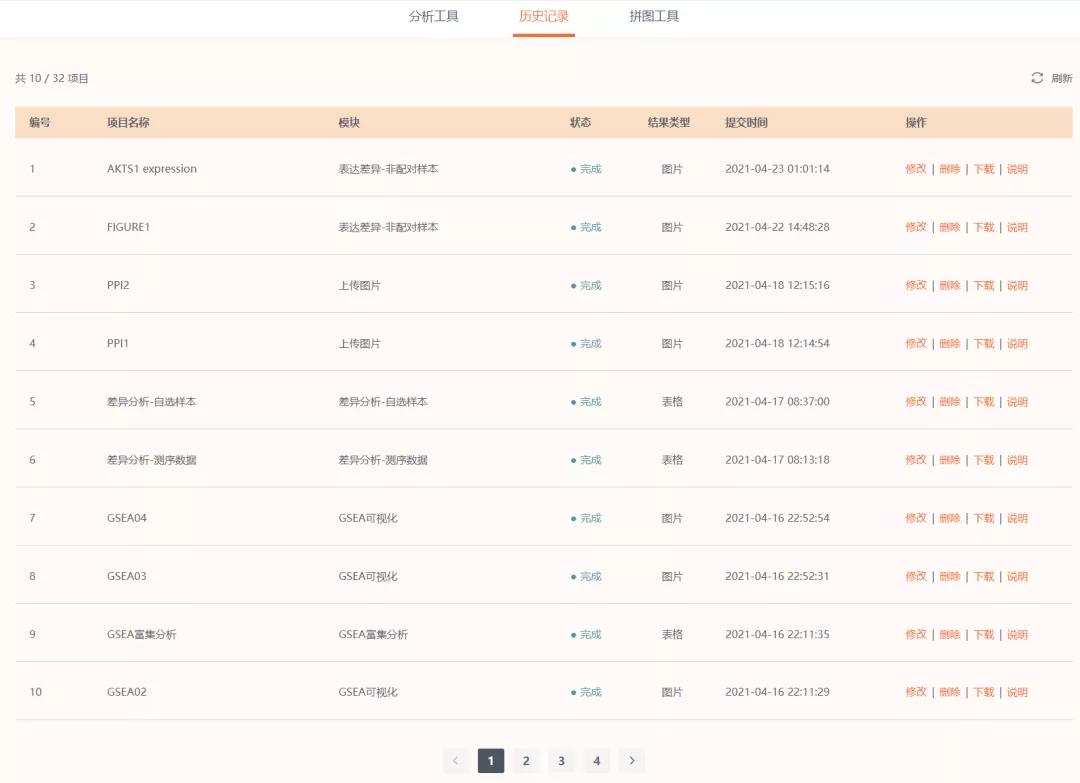Viewport: 1080px width, 783px height.
Task: Go to next page with the right arrow
Action: point(631,760)
